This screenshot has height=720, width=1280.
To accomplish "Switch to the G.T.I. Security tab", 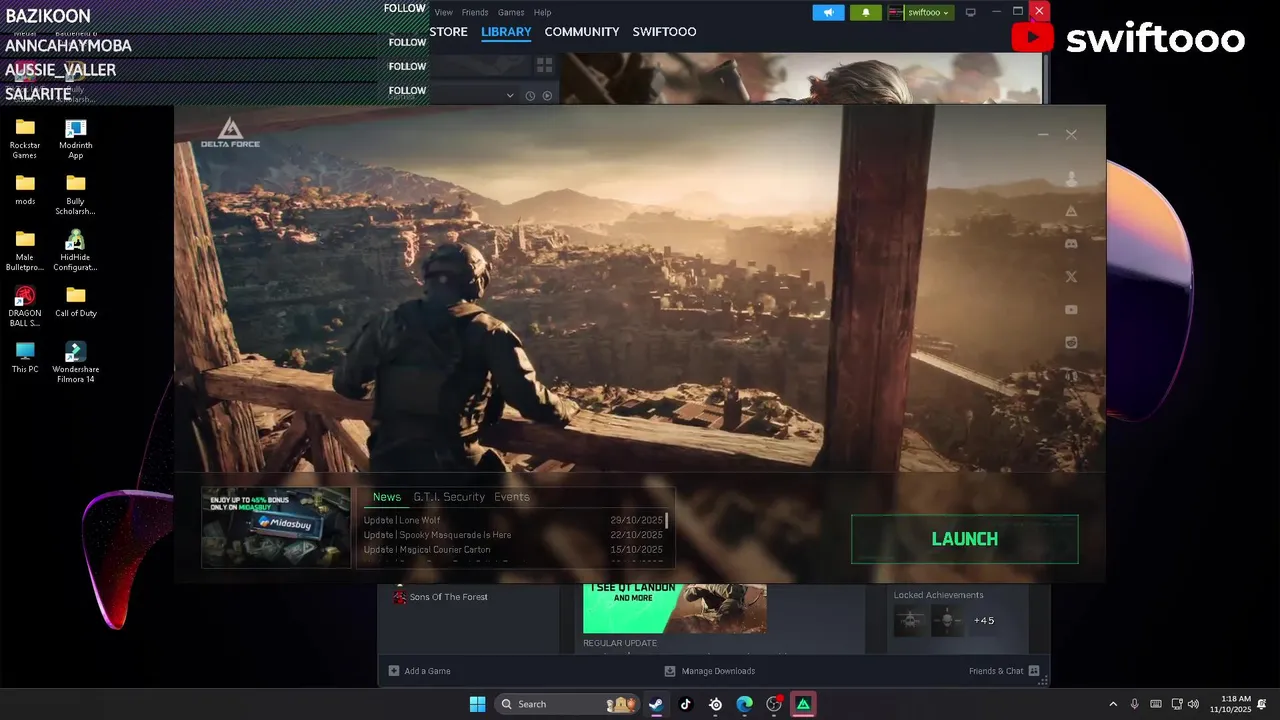I will 449,497.
